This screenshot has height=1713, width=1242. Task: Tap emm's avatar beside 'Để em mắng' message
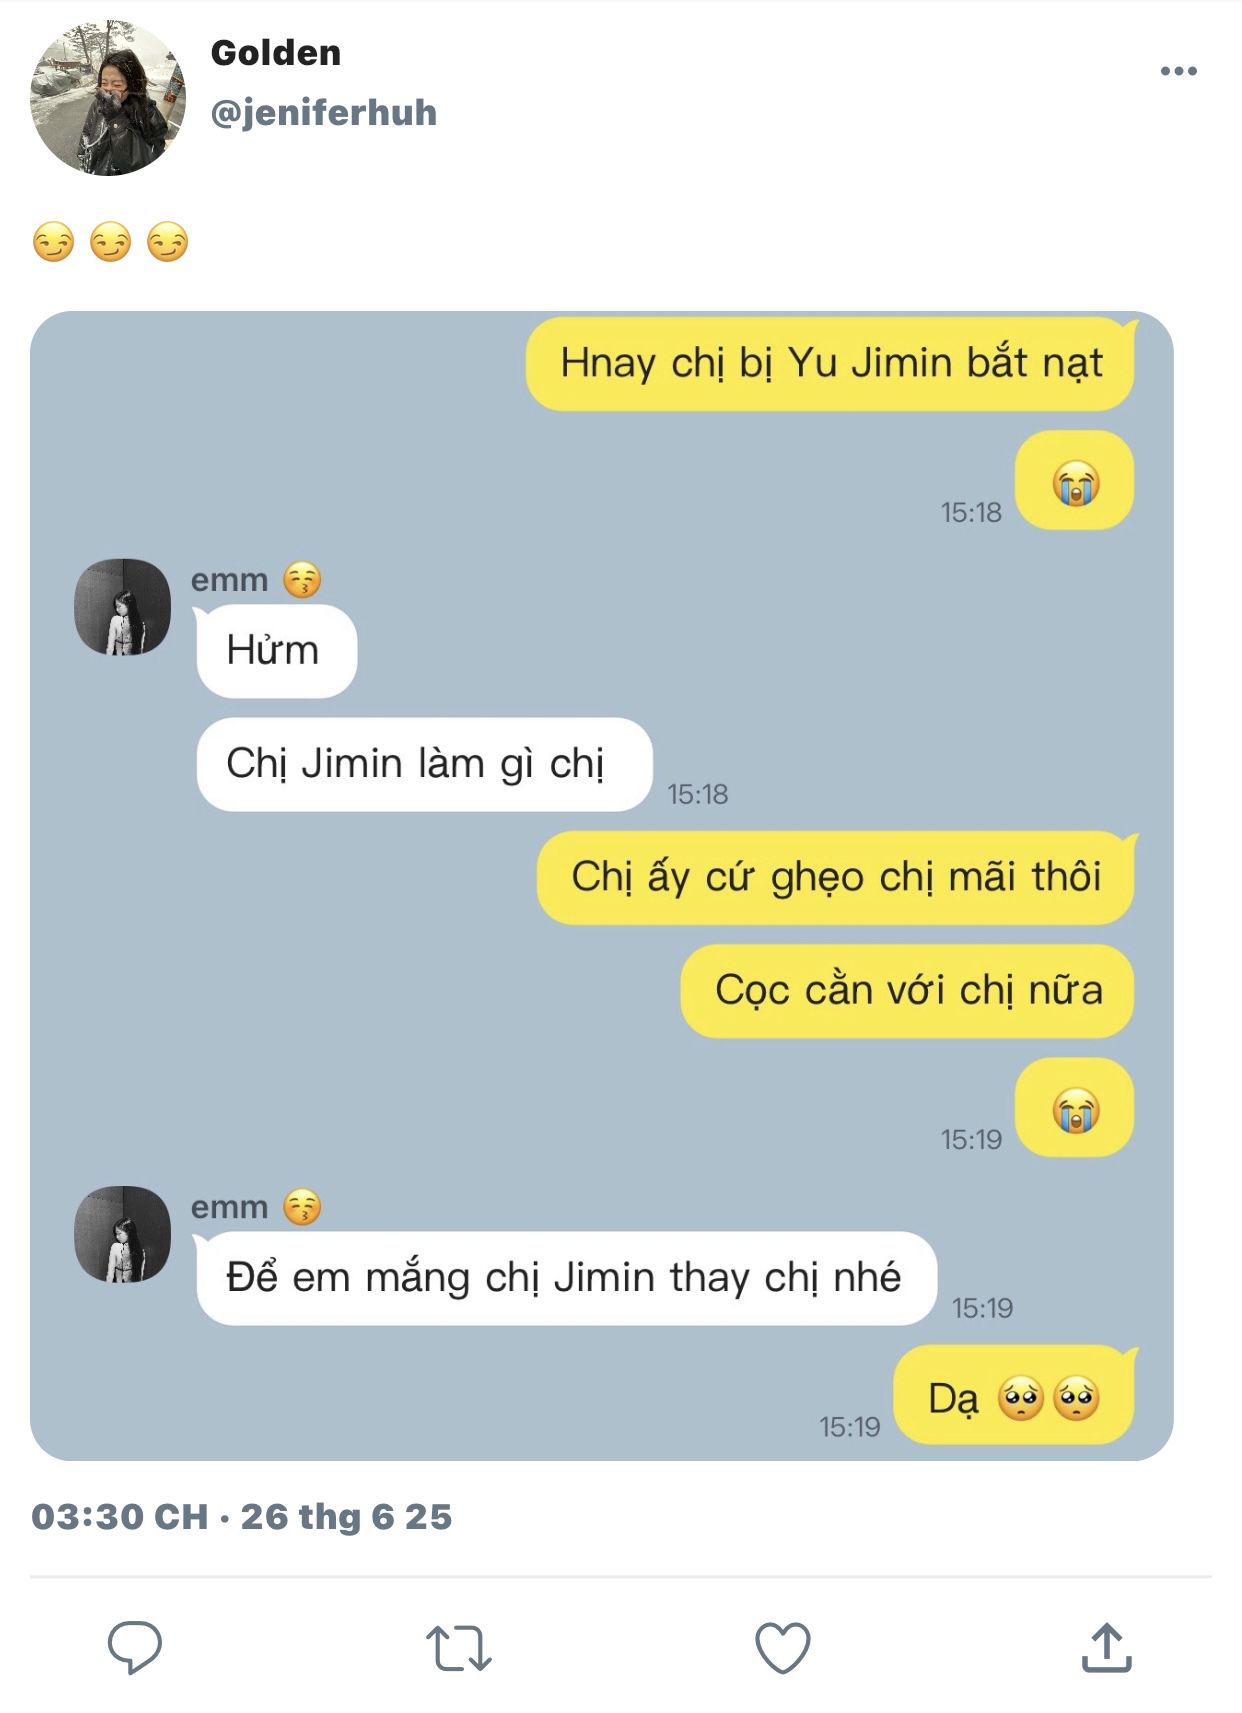point(123,1234)
